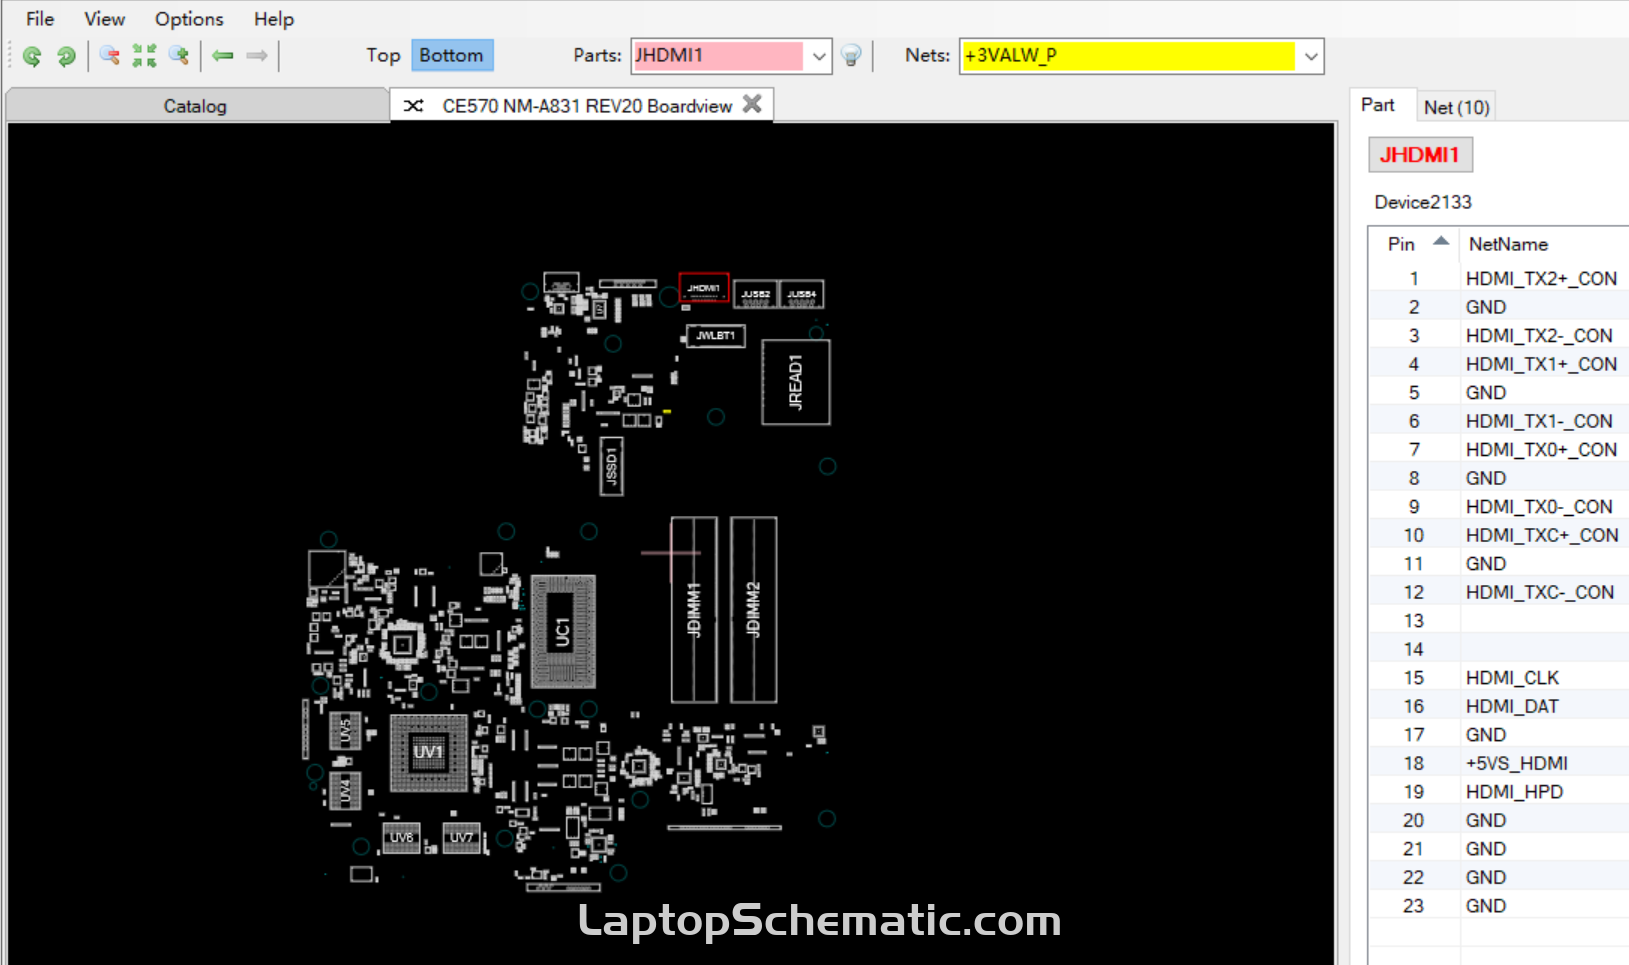Expand the Nets dropdown list

tap(1310, 56)
